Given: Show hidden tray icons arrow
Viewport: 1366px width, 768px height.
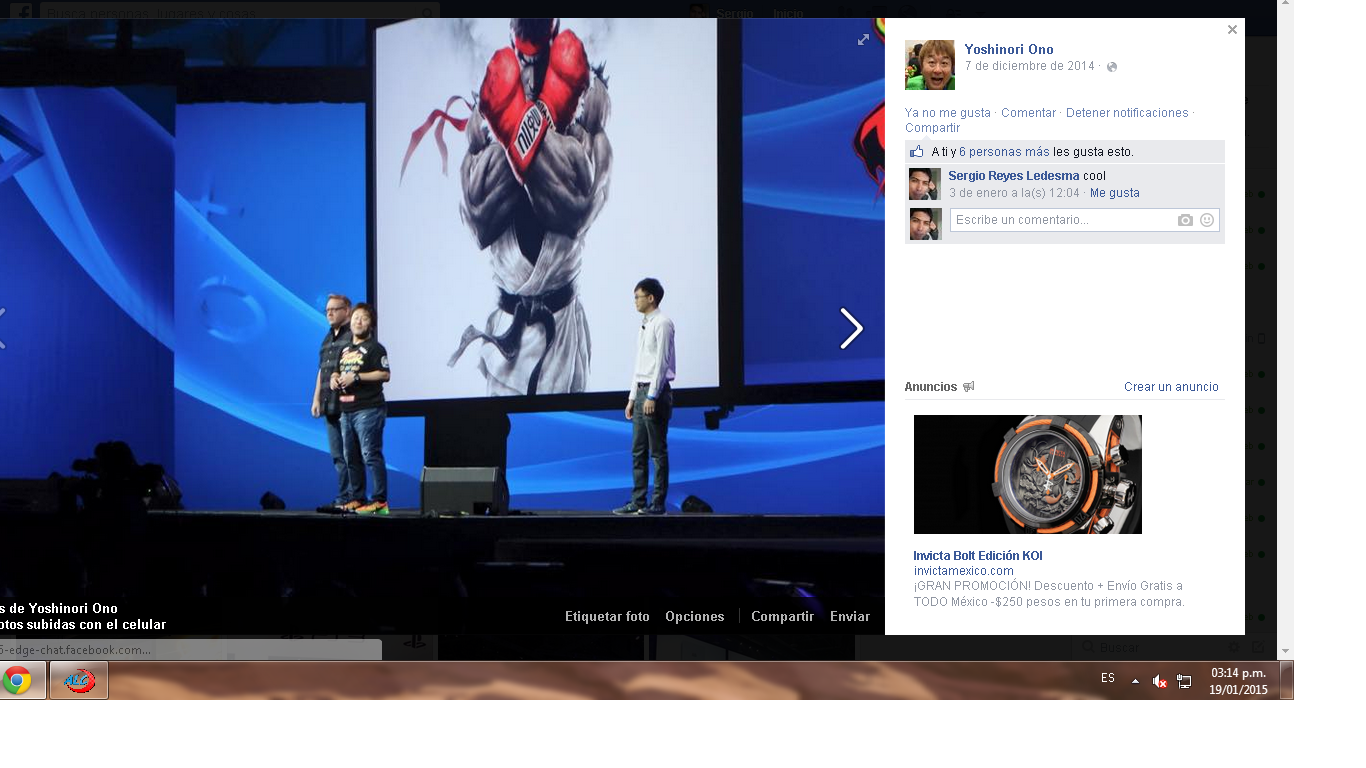Looking at the screenshot, I should click(1135, 681).
